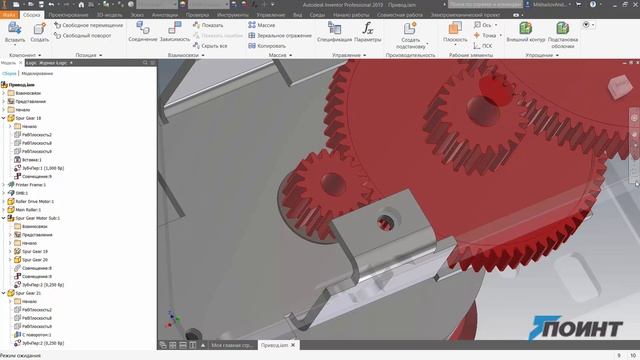Viewport: 640px width, 360px height.
Task: Select Вставка:1 constraint in tree
Action: [x=28, y=160]
